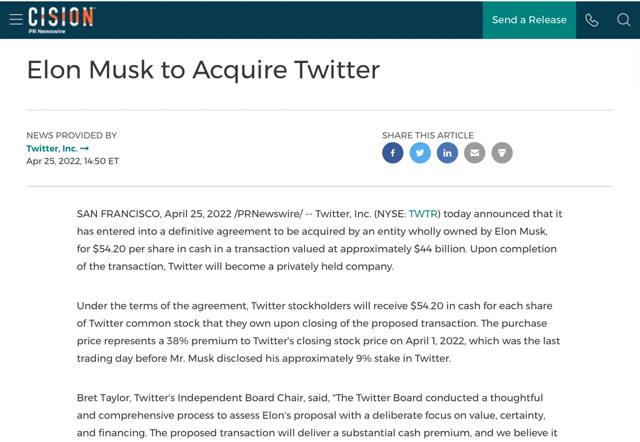The width and height of the screenshot is (640, 442).
Task: Click the Bret Taylor quote paragraph
Action: (x=319, y=415)
